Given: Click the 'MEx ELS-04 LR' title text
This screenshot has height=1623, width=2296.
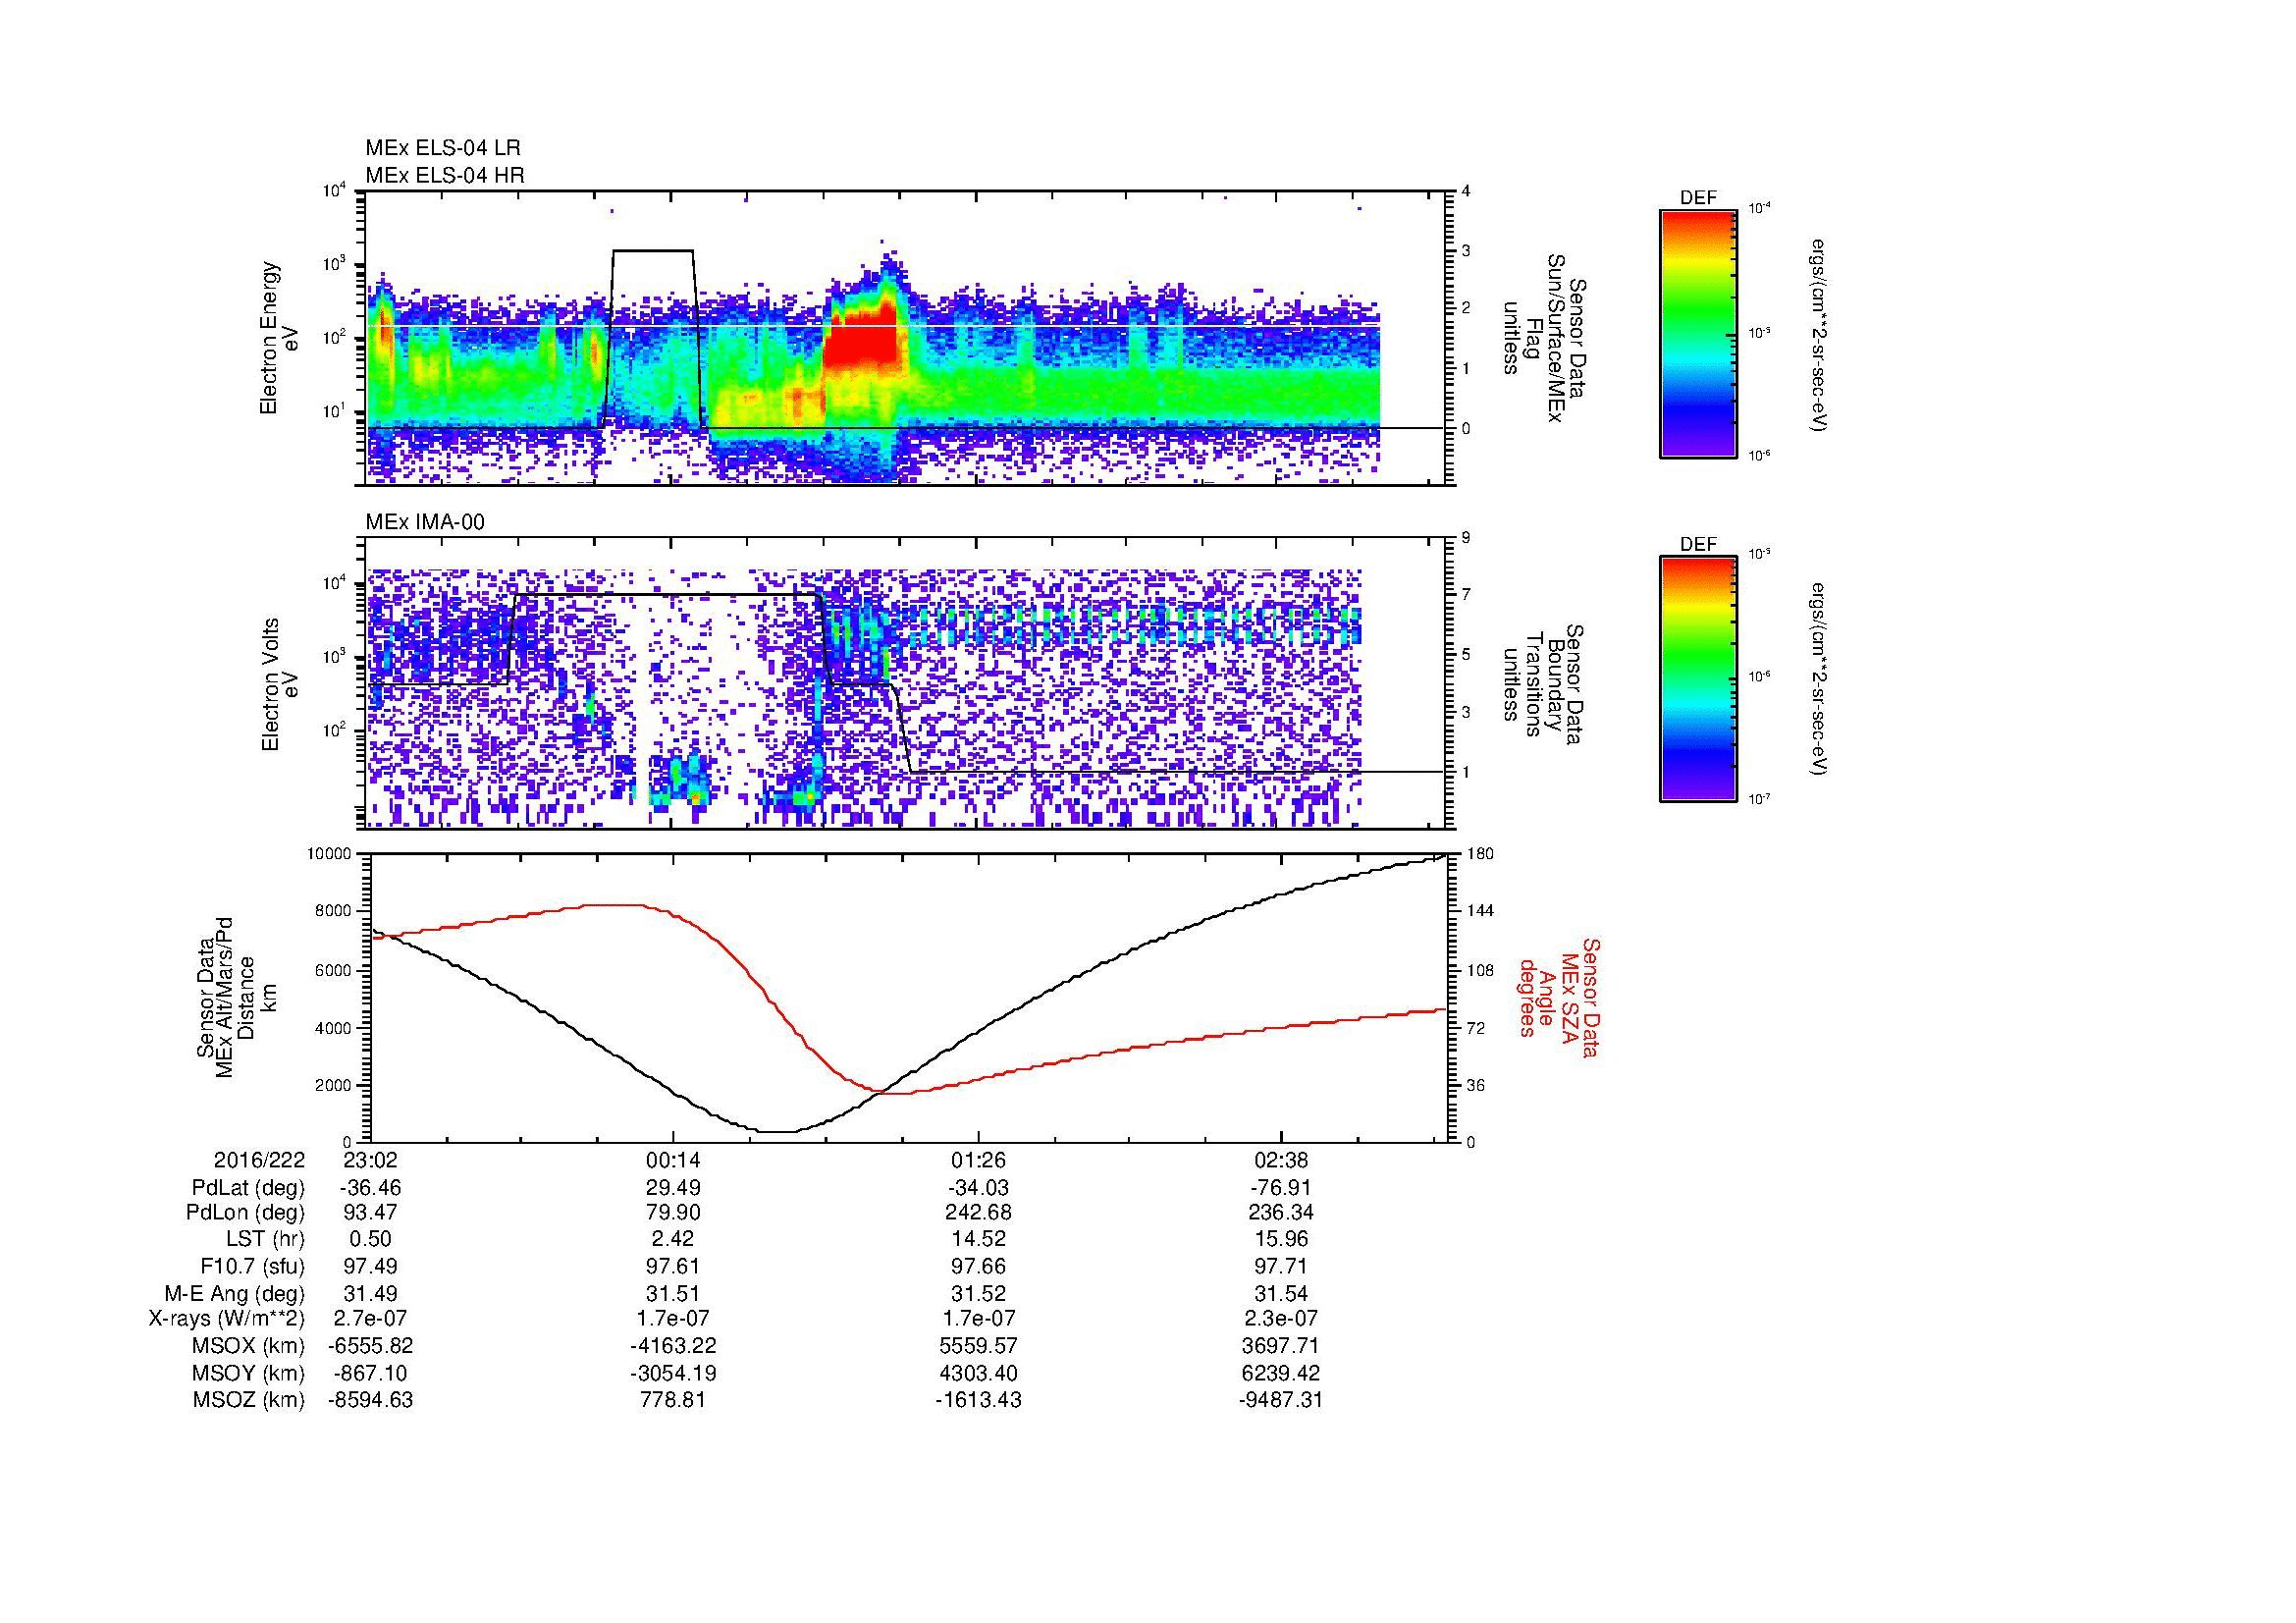Looking at the screenshot, I should click(443, 148).
